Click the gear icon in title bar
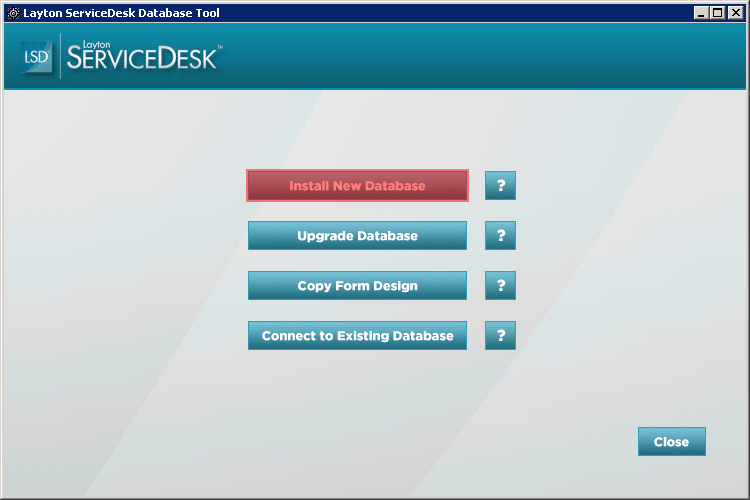 tap(13, 13)
